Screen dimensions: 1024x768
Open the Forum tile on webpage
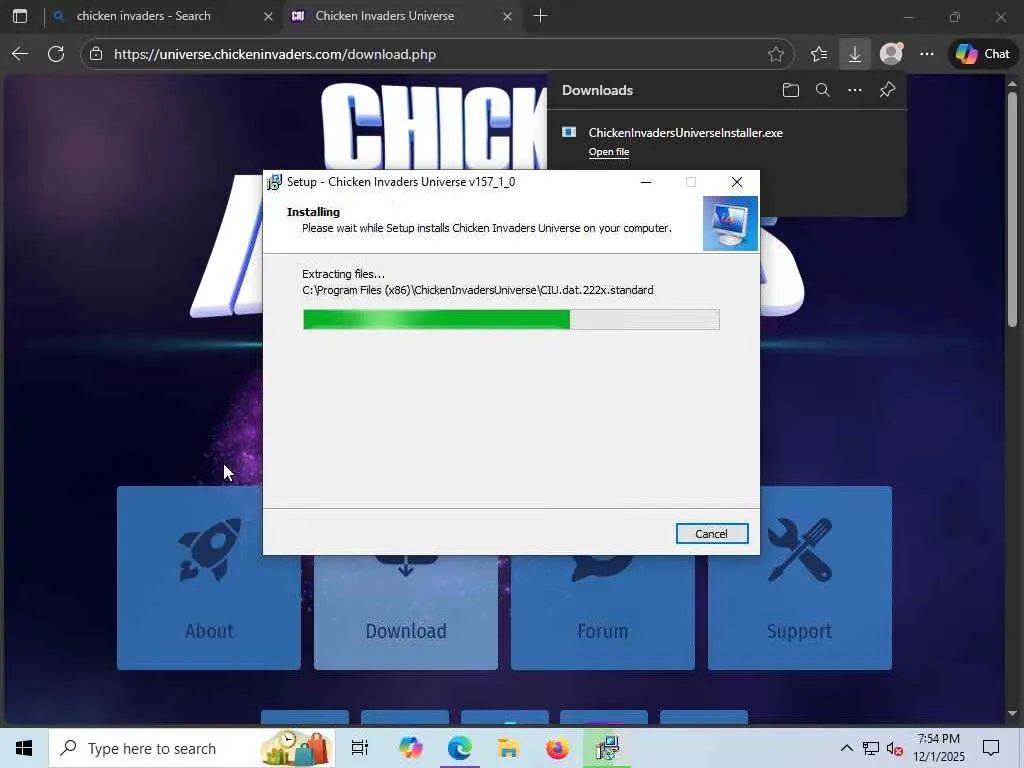click(x=602, y=612)
